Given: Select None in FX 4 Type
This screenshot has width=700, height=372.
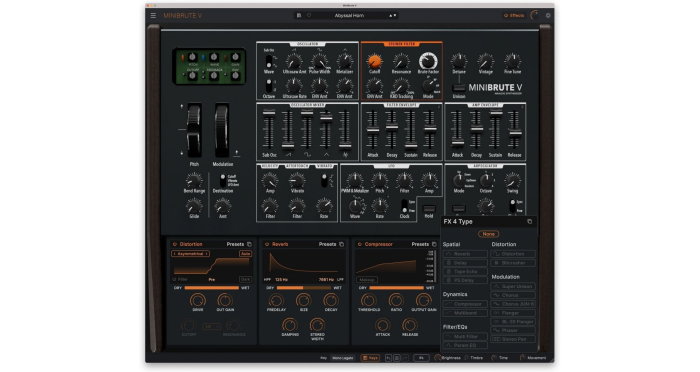Looking at the screenshot, I should [x=488, y=234].
